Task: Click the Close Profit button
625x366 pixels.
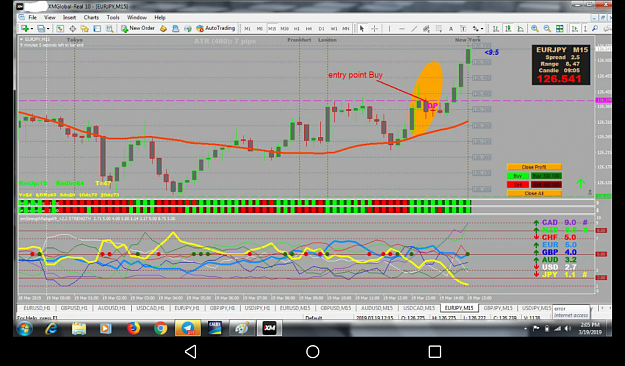Action: [534, 167]
